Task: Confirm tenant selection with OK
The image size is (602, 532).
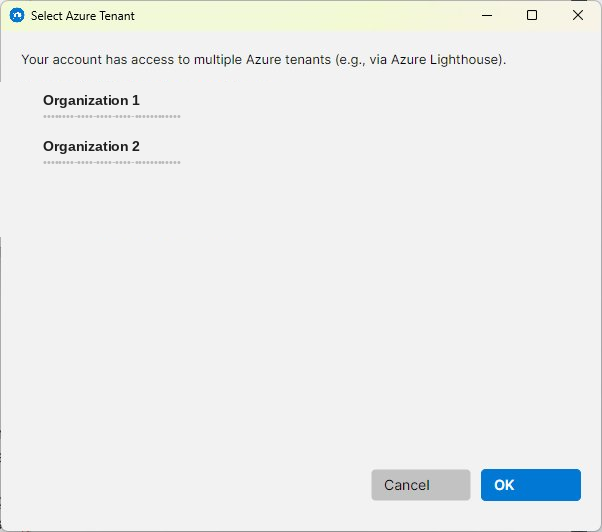Action: (531, 485)
